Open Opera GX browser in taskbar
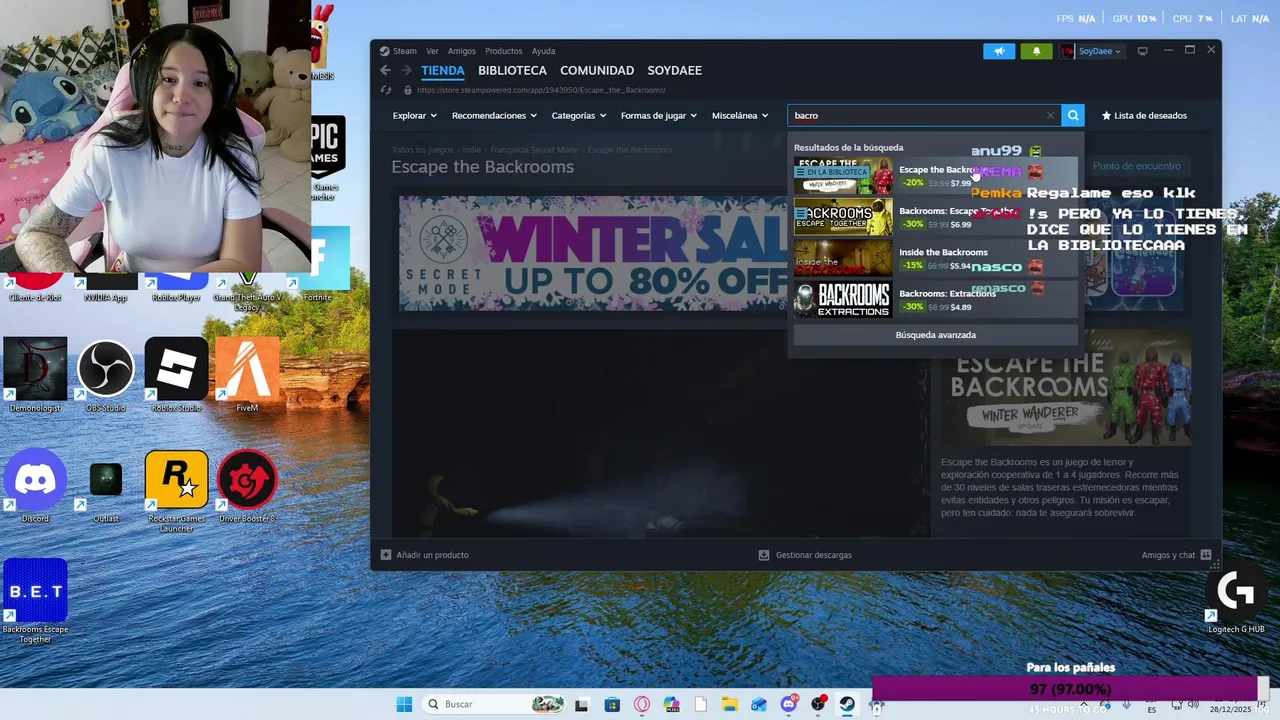Image resolution: width=1280 pixels, height=720 pixels. click(642, 704)
